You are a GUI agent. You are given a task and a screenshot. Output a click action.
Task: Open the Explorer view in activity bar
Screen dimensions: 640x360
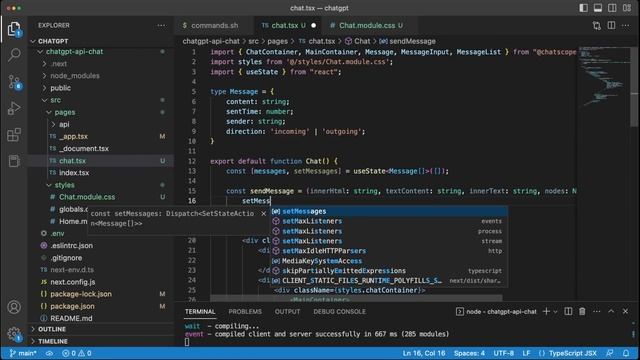point(14,29)
